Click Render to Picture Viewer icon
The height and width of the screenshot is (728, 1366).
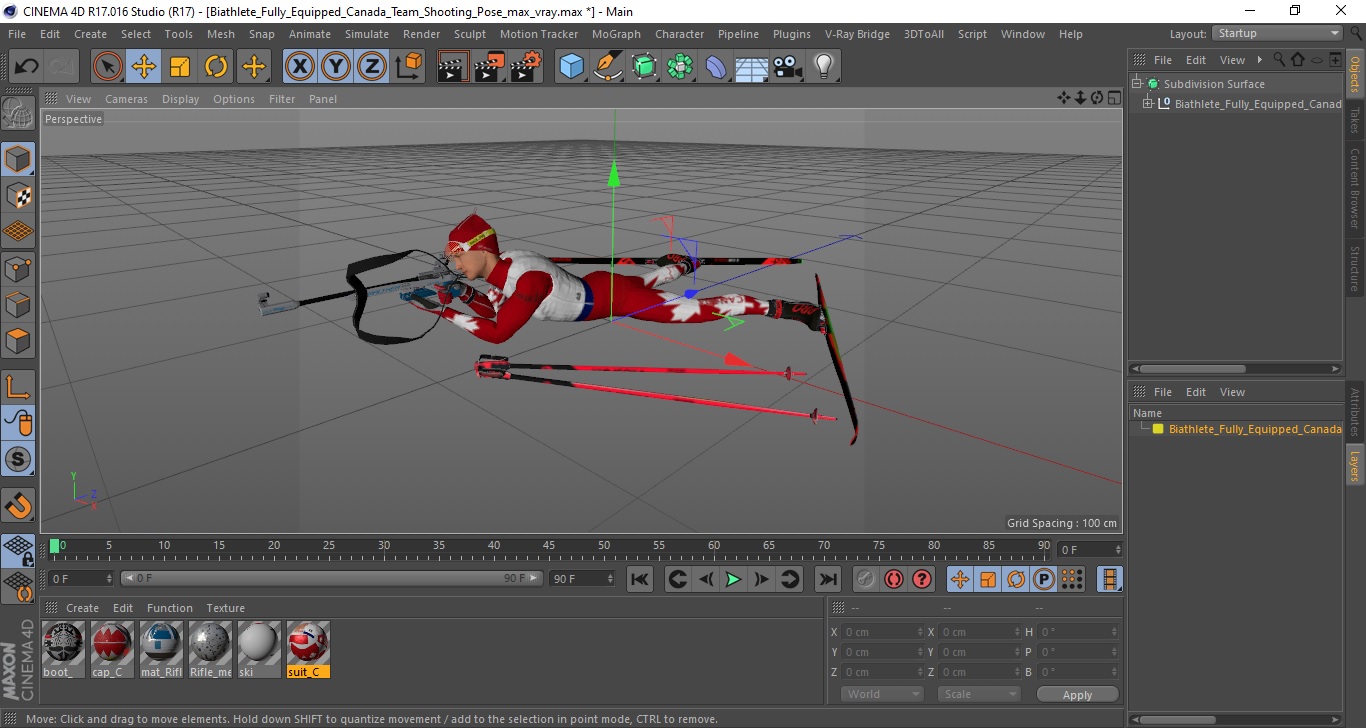pos(490,67)
